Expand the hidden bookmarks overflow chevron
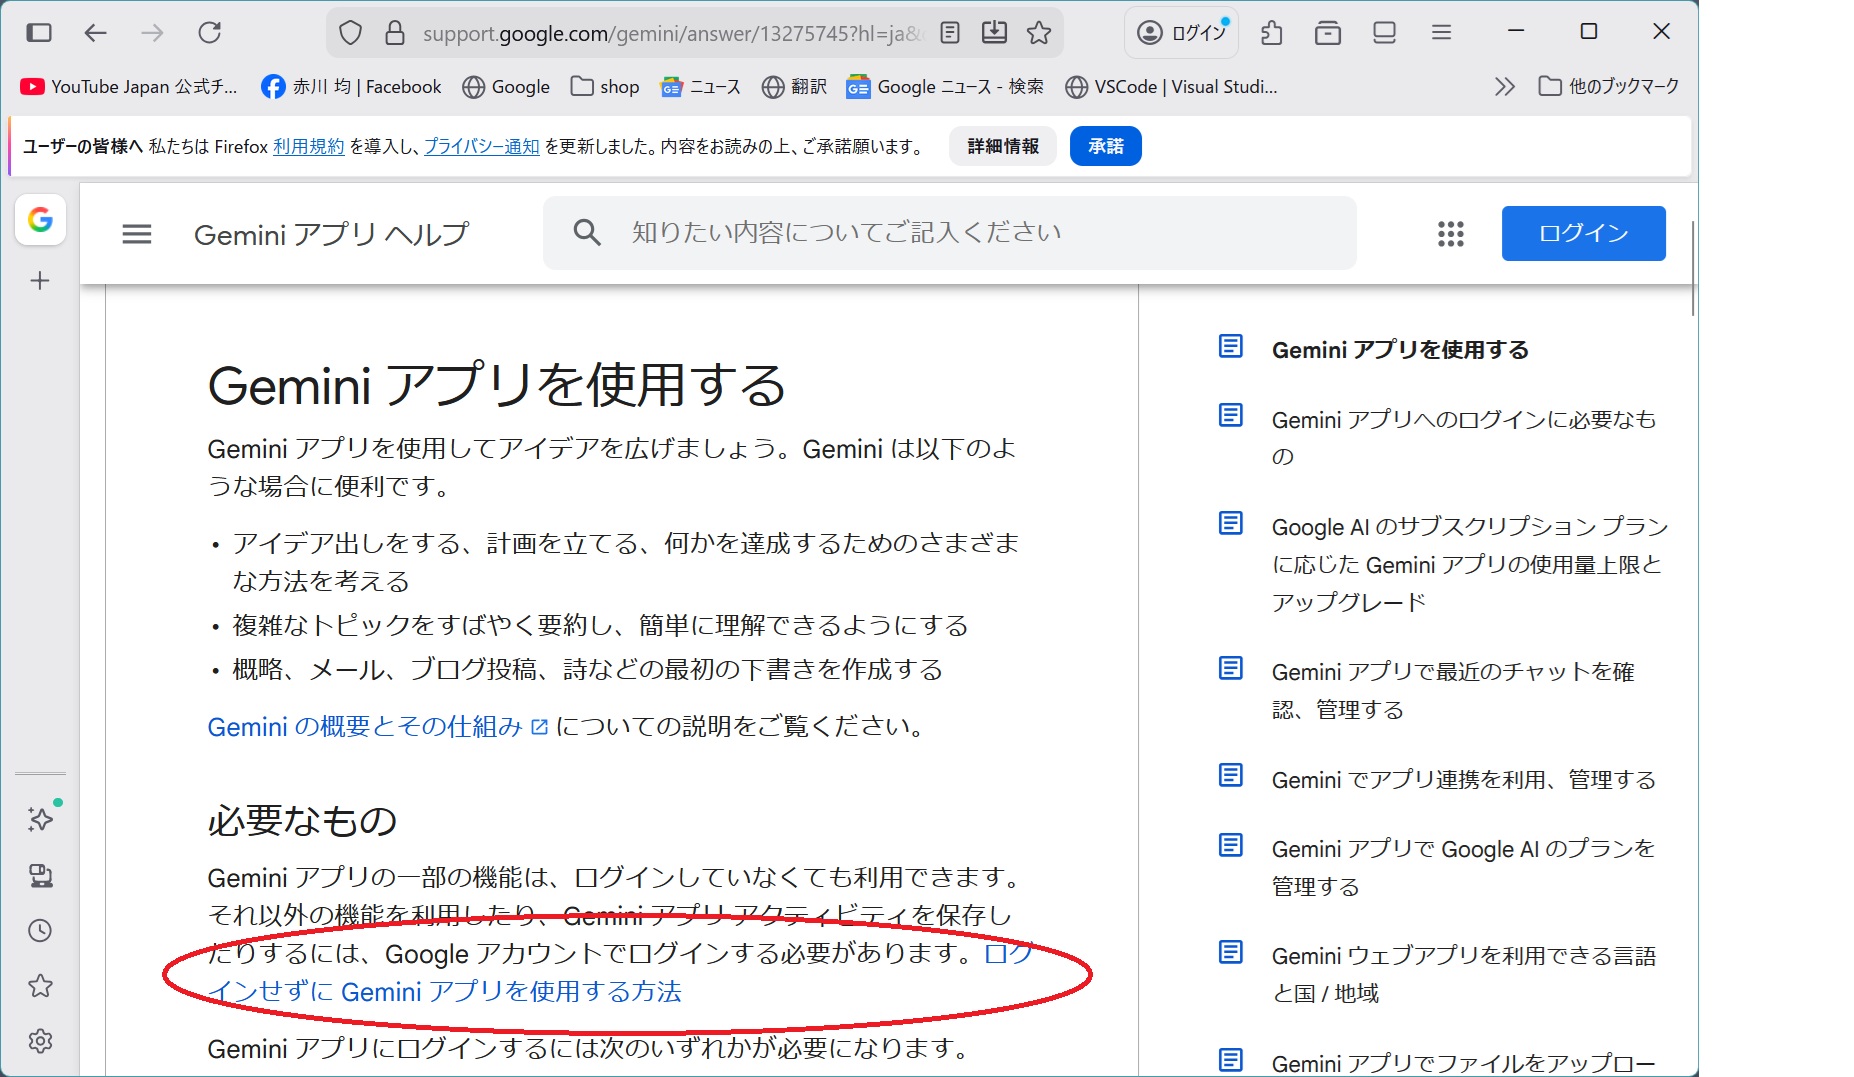 [x=1504, y=87]
